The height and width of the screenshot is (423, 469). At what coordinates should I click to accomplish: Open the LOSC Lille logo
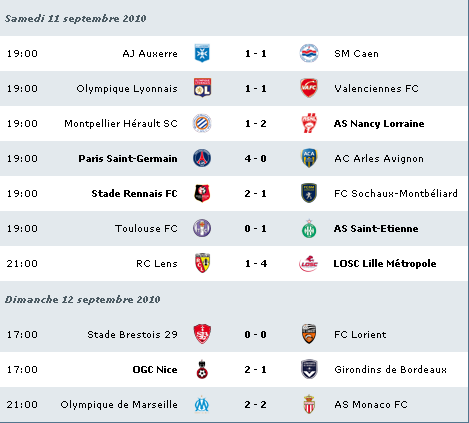pyautogui.click(x=309, y=263)
